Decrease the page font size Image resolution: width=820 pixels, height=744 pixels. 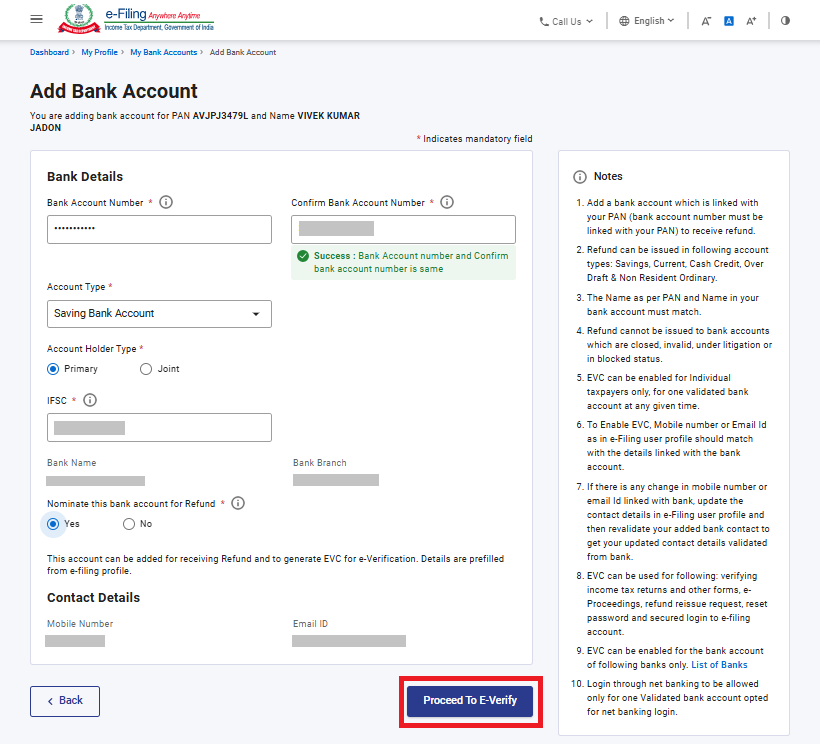706,21
